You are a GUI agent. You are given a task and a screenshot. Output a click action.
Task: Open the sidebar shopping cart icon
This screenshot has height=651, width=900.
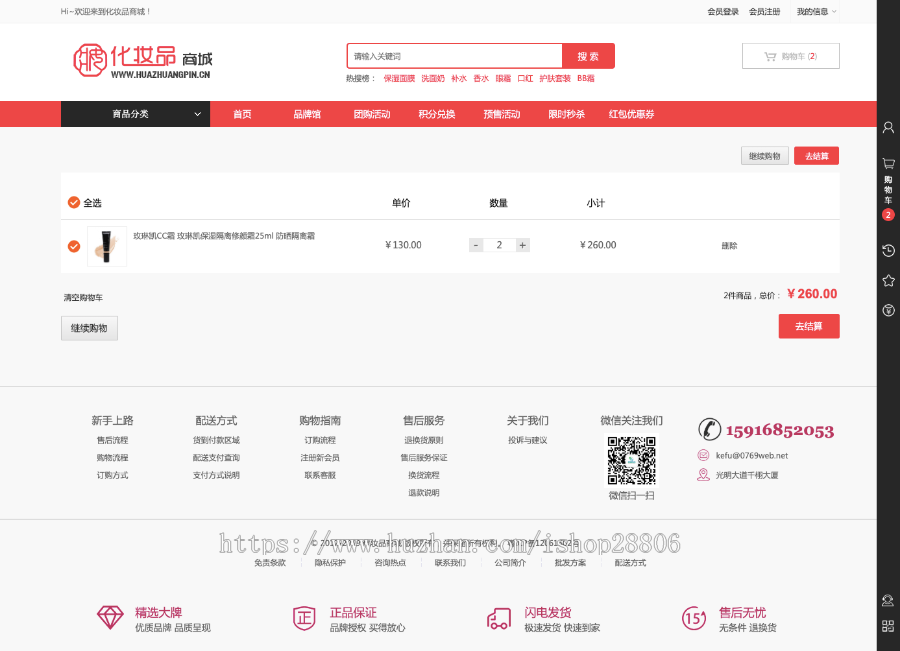point(889,164)
